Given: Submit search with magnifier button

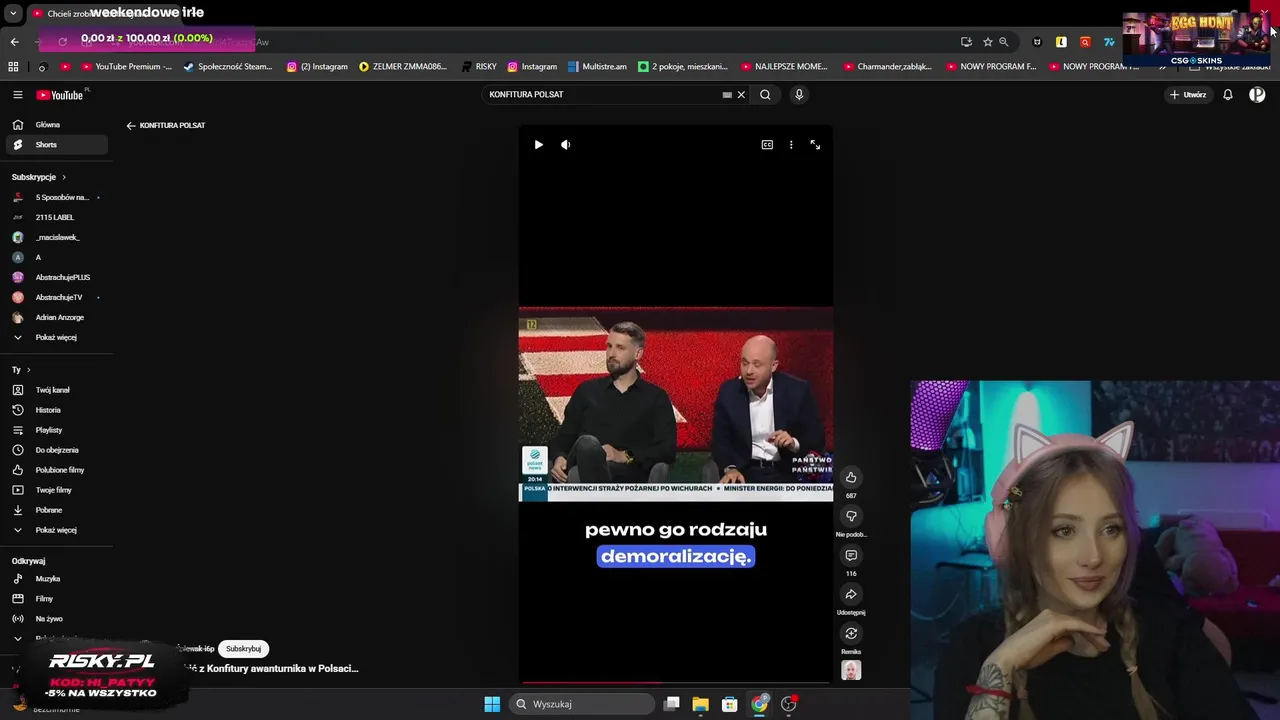Looking at the screenshot, I should (765, 95).
